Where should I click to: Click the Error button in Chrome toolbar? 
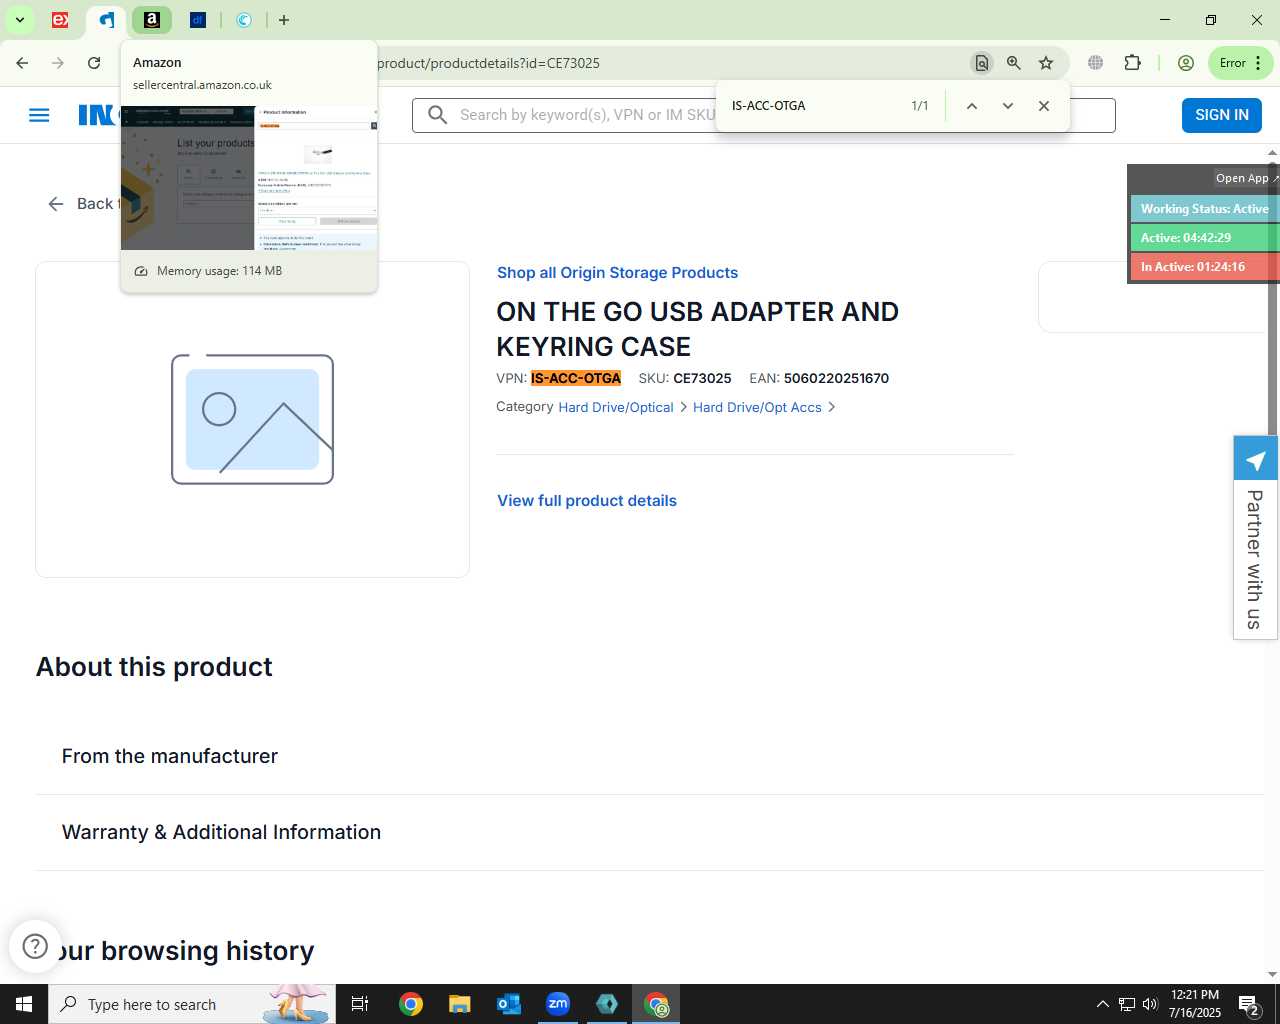(1241, 63)
